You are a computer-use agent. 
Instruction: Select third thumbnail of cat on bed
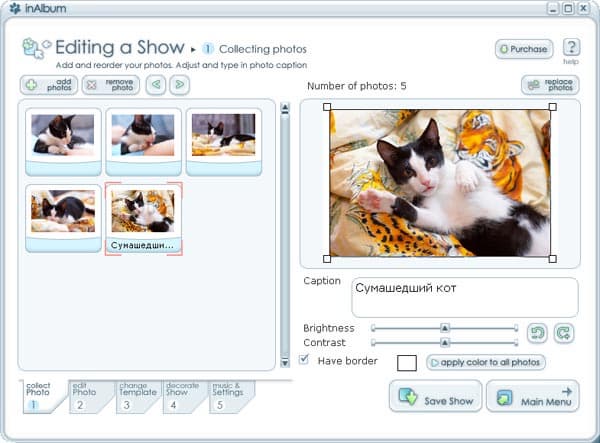coord(224,142)
